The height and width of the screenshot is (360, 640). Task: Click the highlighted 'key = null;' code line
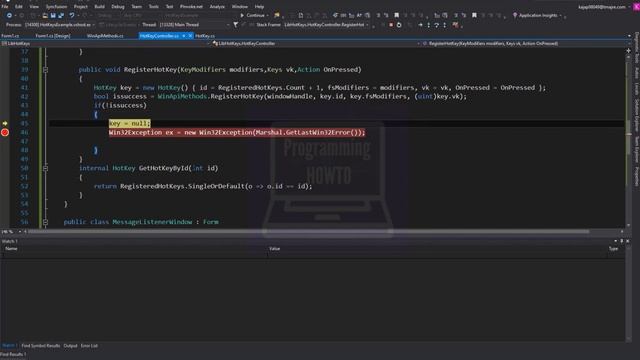(129, 123)
